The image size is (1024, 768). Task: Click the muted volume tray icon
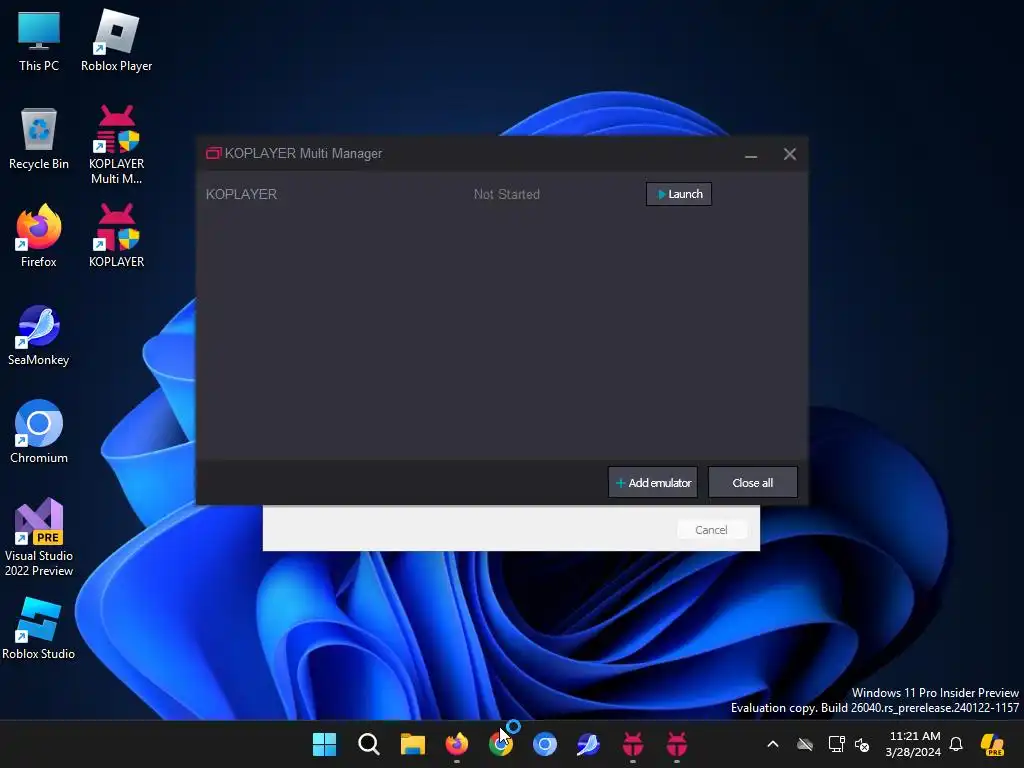862,744
